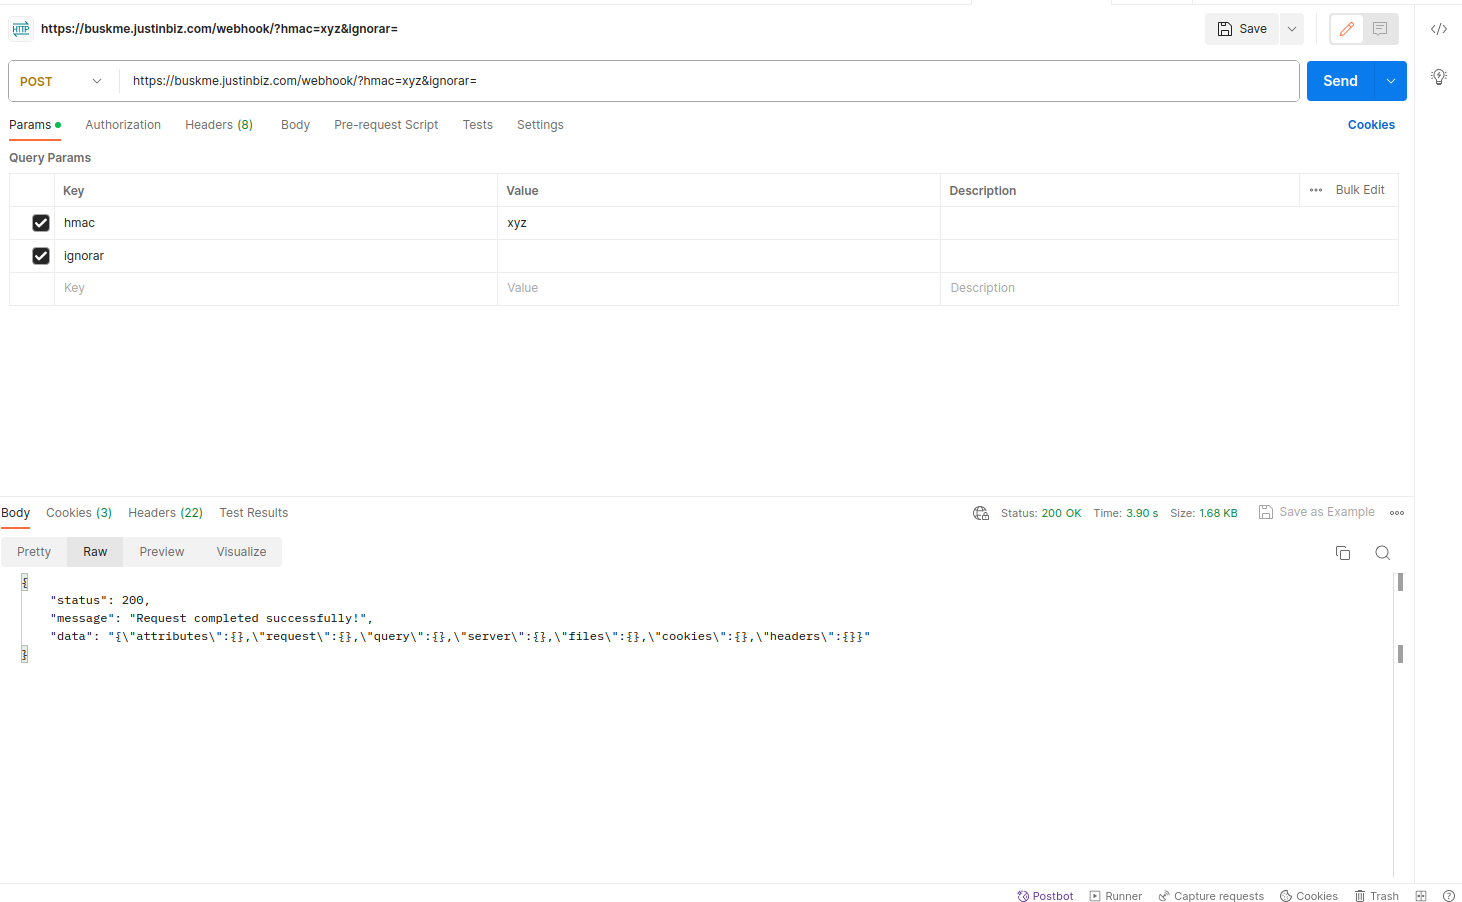Screen dimensions: 1462x902
Task: Open the response Headers (22) tab
Action: 165,513
